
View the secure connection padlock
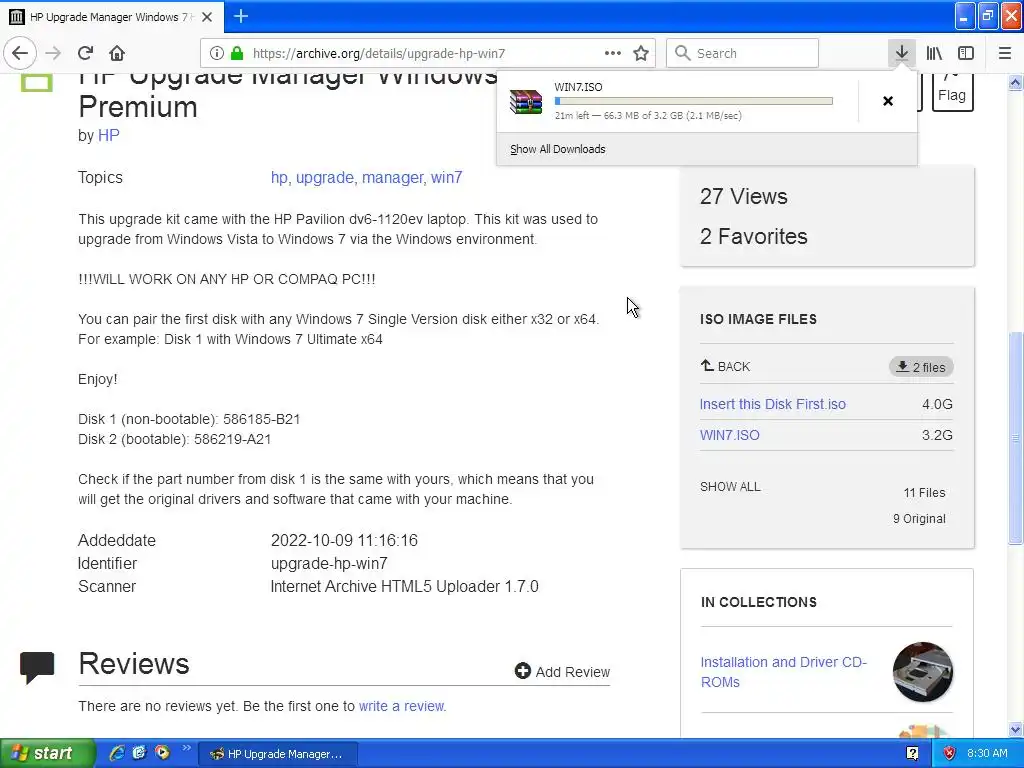(237, 53)
